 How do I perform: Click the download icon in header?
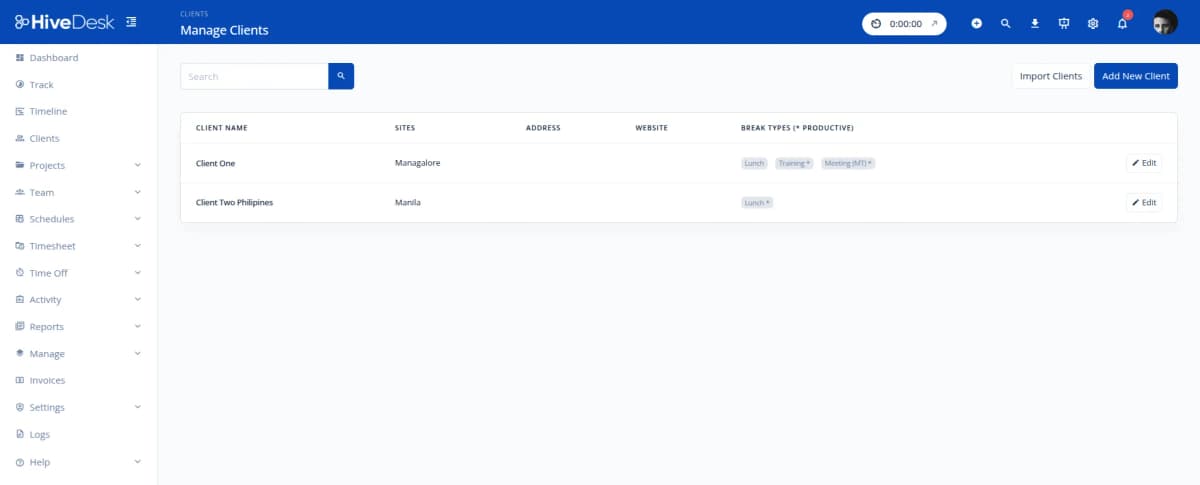click(x=1035, y=23)
